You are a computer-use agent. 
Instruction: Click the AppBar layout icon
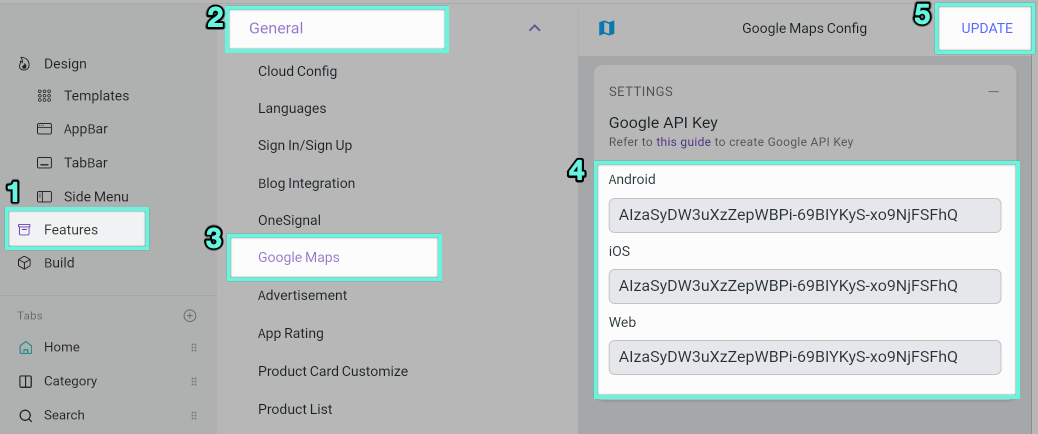click(44, 129)
